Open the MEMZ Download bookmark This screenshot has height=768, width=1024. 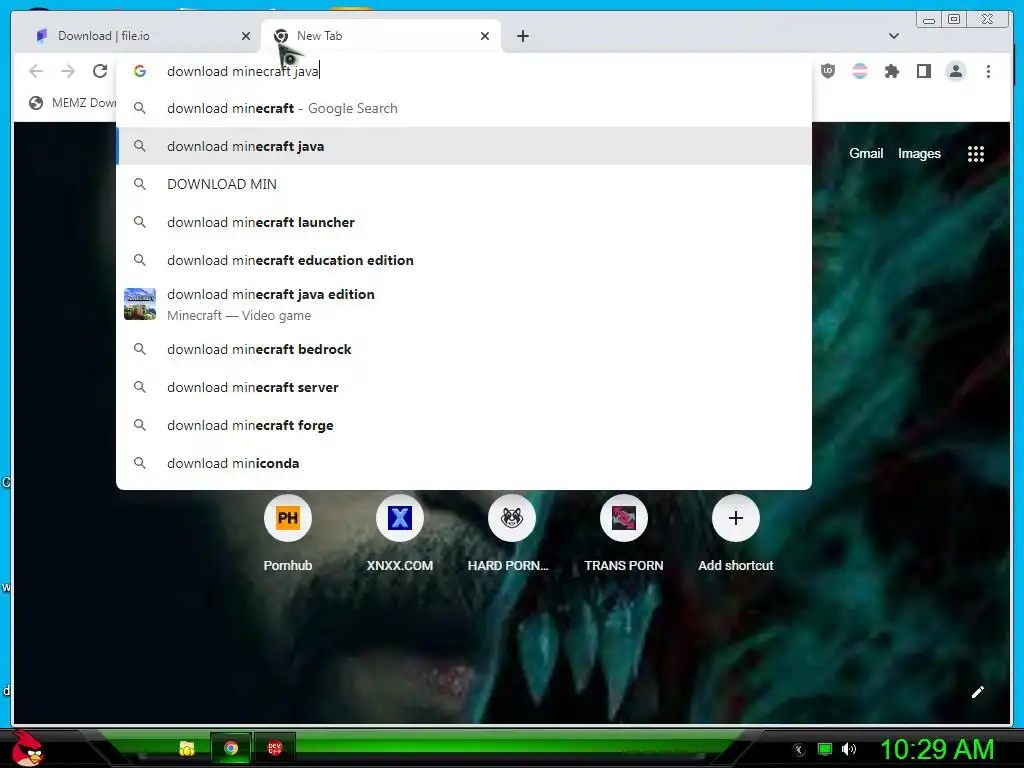(72, 103)
